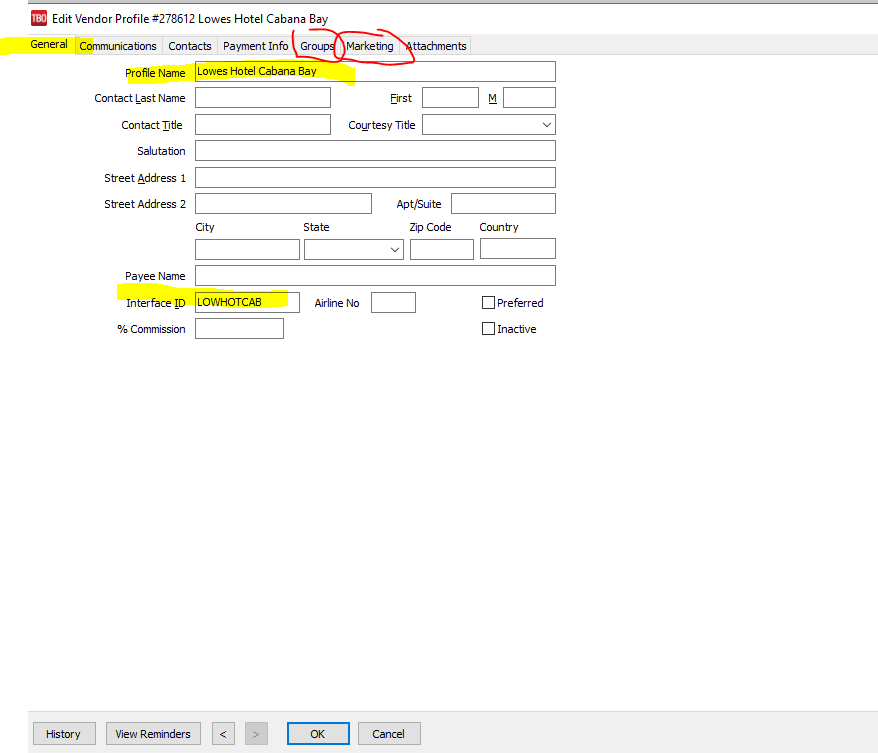Image resolution: width=878 pixels, height=753 pixels.
Task: Open the History button
Action: [x=64, y=733]
